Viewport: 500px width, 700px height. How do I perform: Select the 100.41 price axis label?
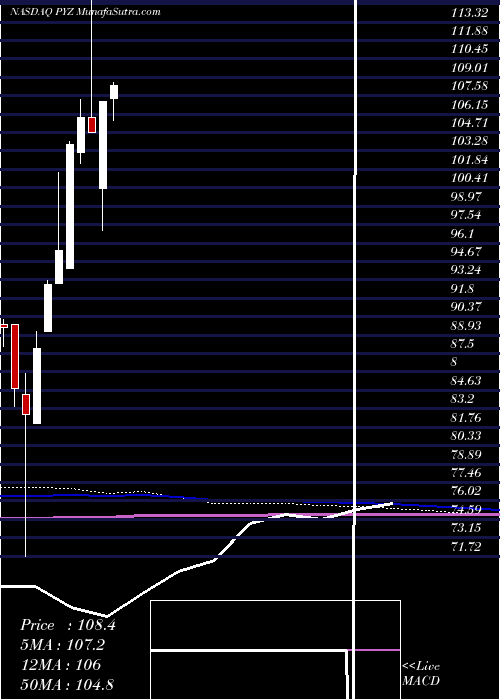[x=470, y=178]
